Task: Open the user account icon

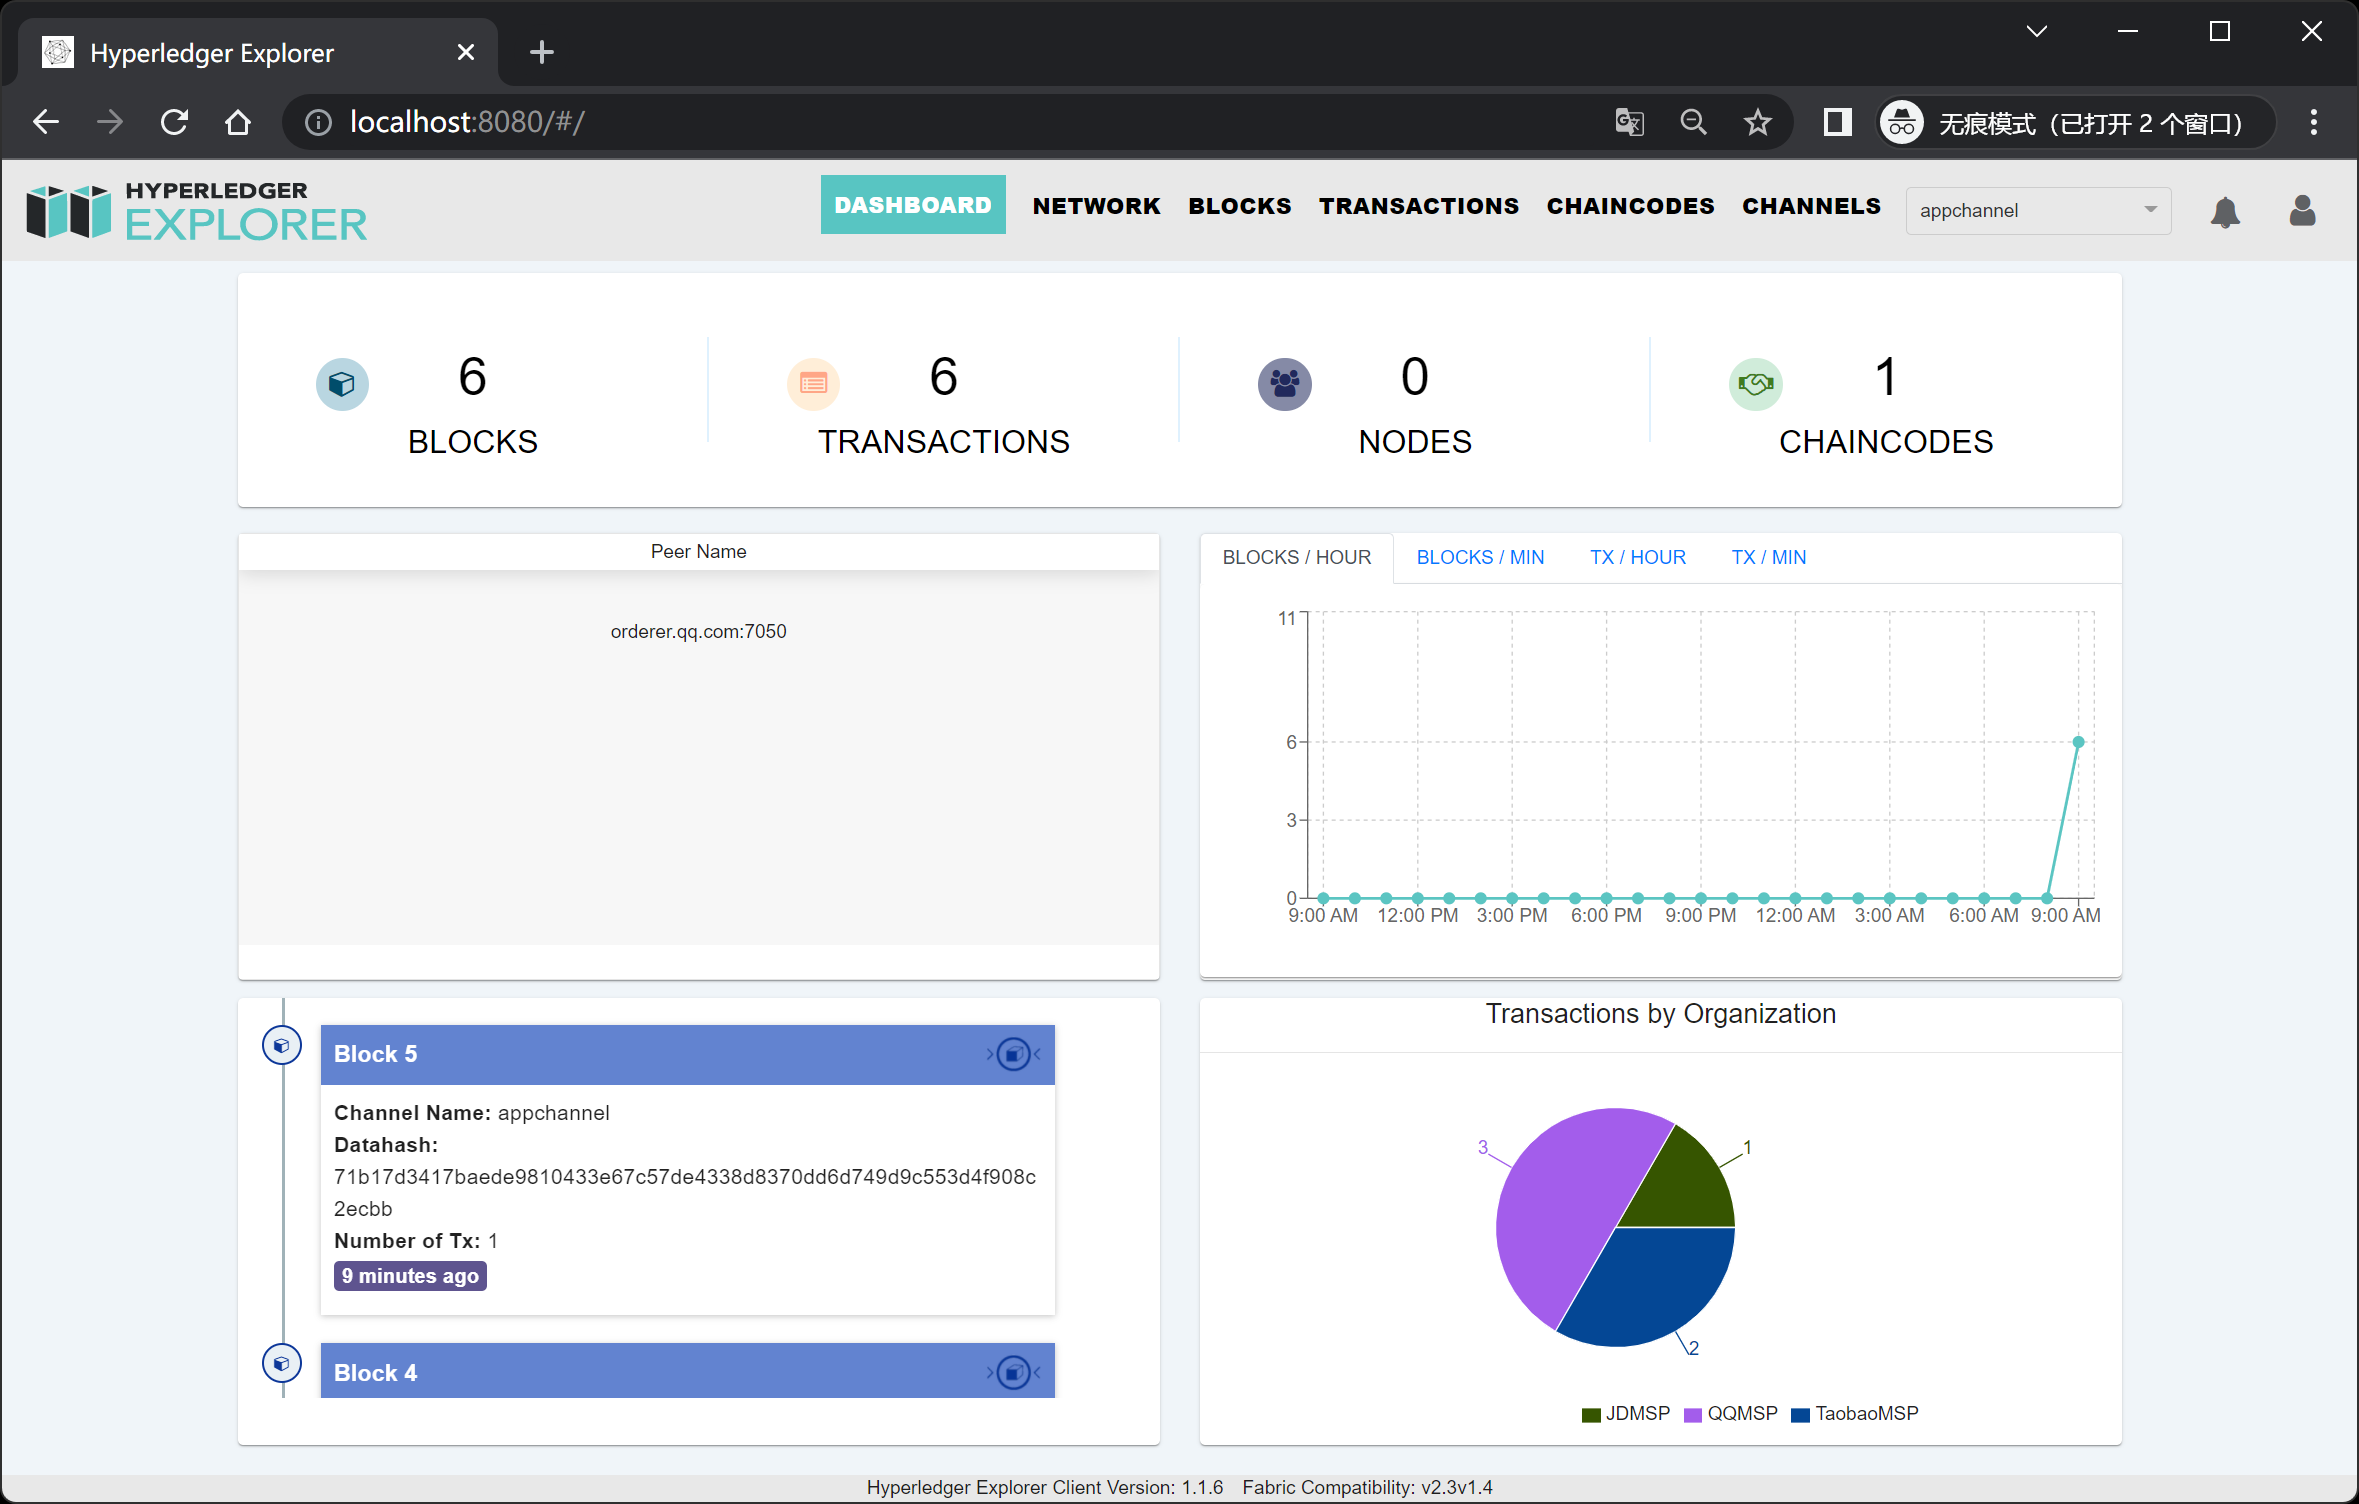Action: [x=2303, y=210]
